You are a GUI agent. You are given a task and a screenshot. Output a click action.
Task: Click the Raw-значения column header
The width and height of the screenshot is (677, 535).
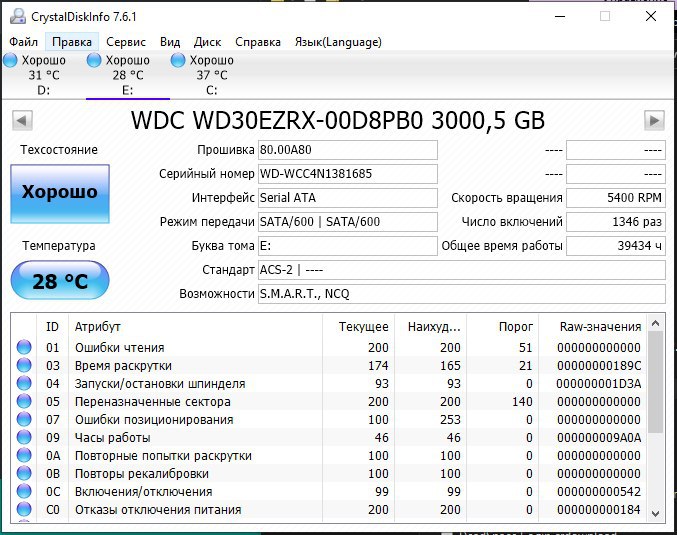tap(592, 326)
